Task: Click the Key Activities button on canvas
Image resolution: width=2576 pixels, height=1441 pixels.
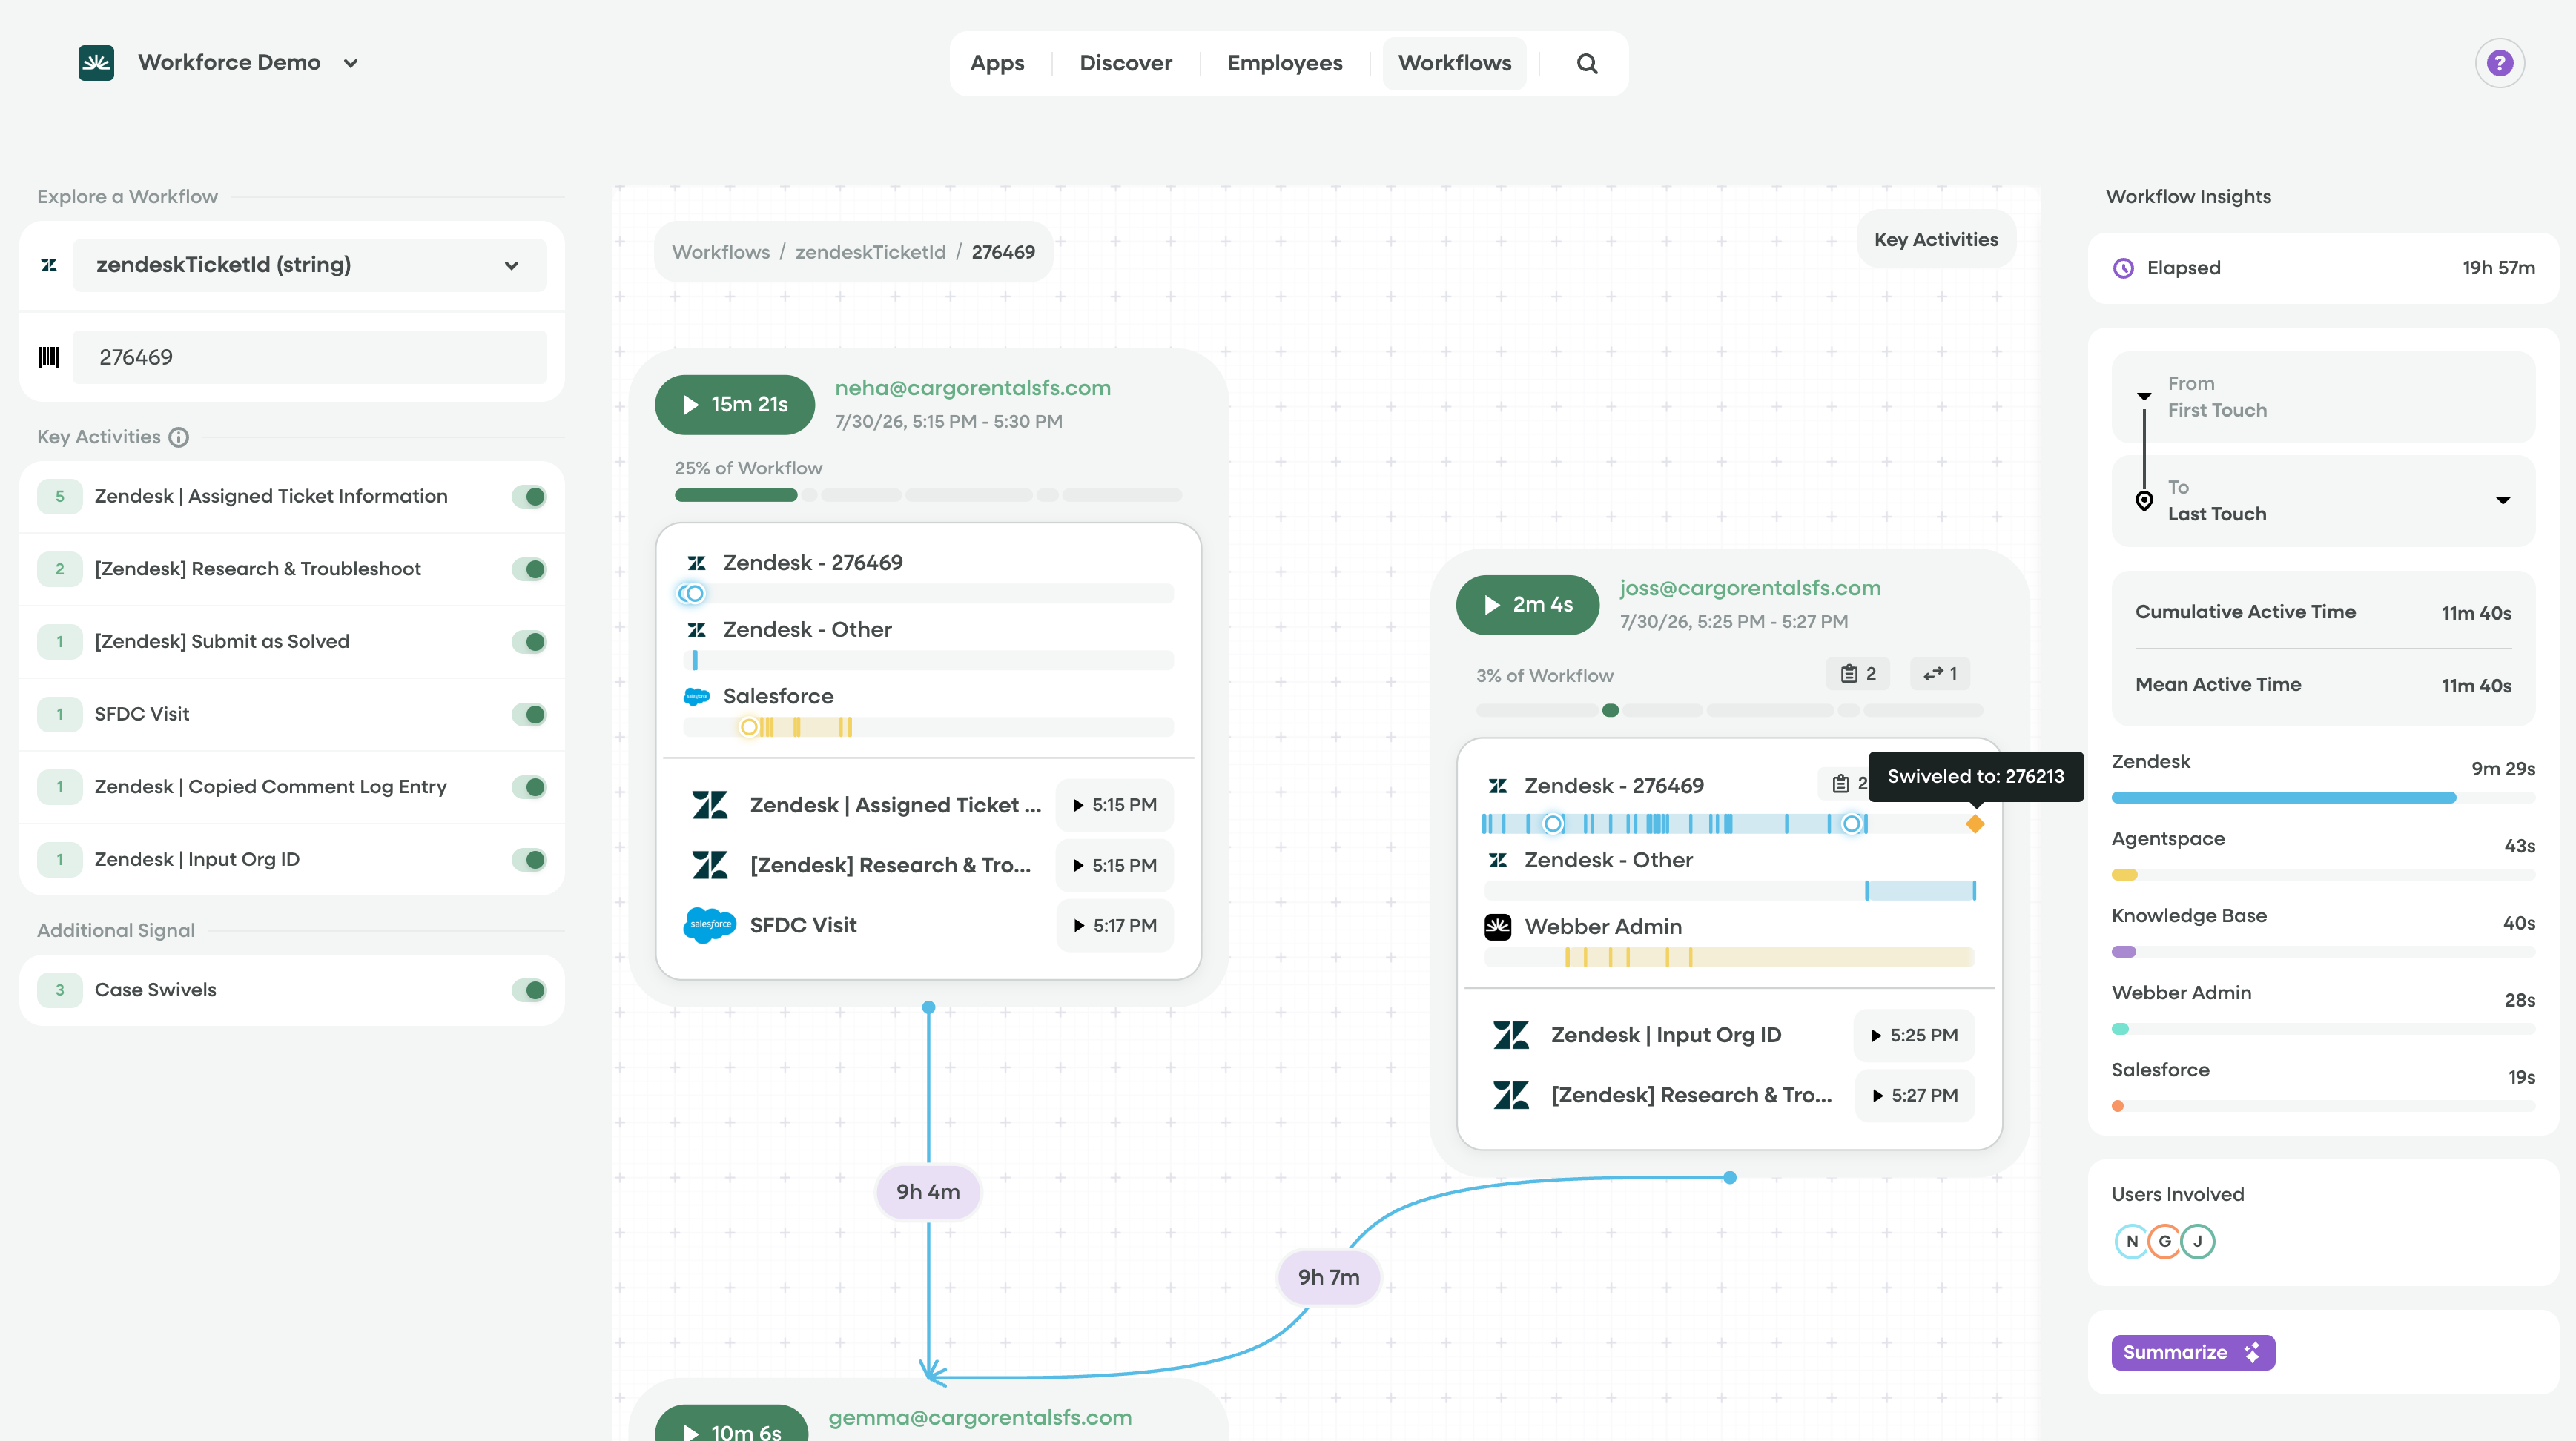Action: click(1936, 239)
